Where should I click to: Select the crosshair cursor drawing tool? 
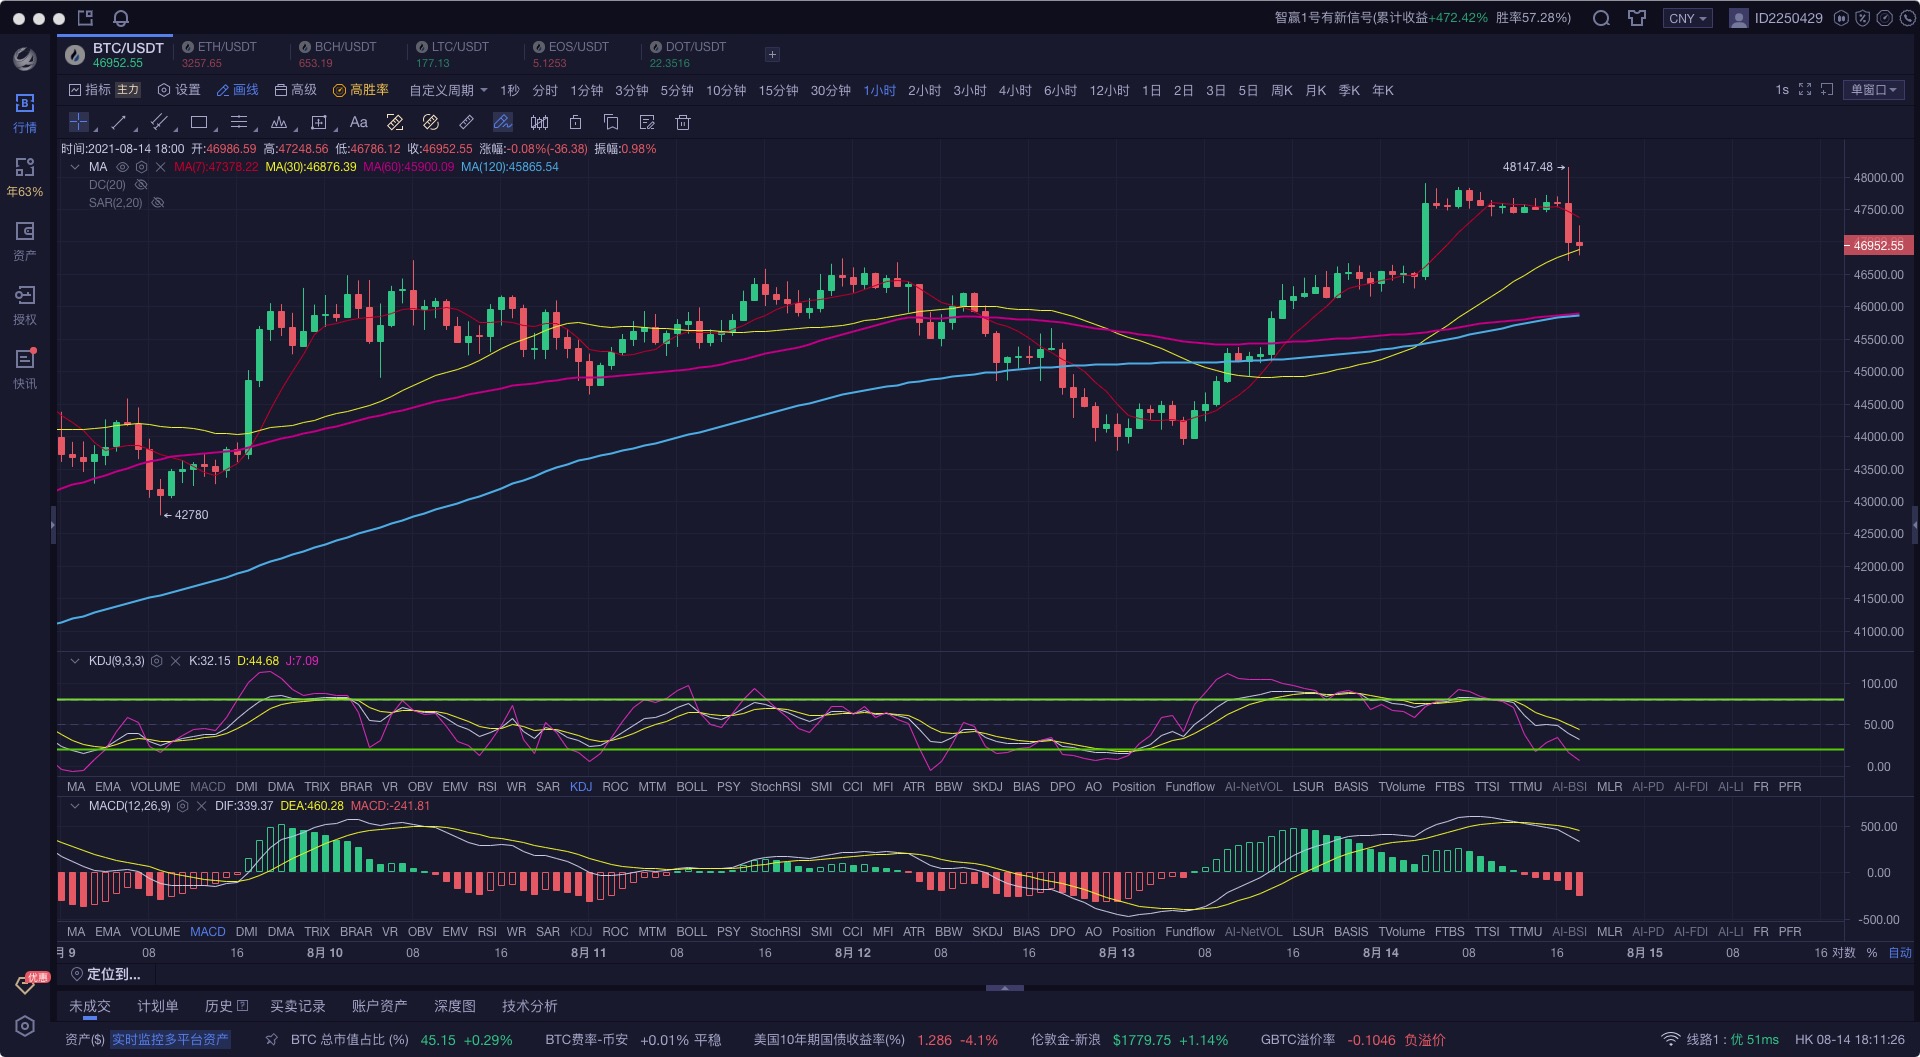point(78,122)
